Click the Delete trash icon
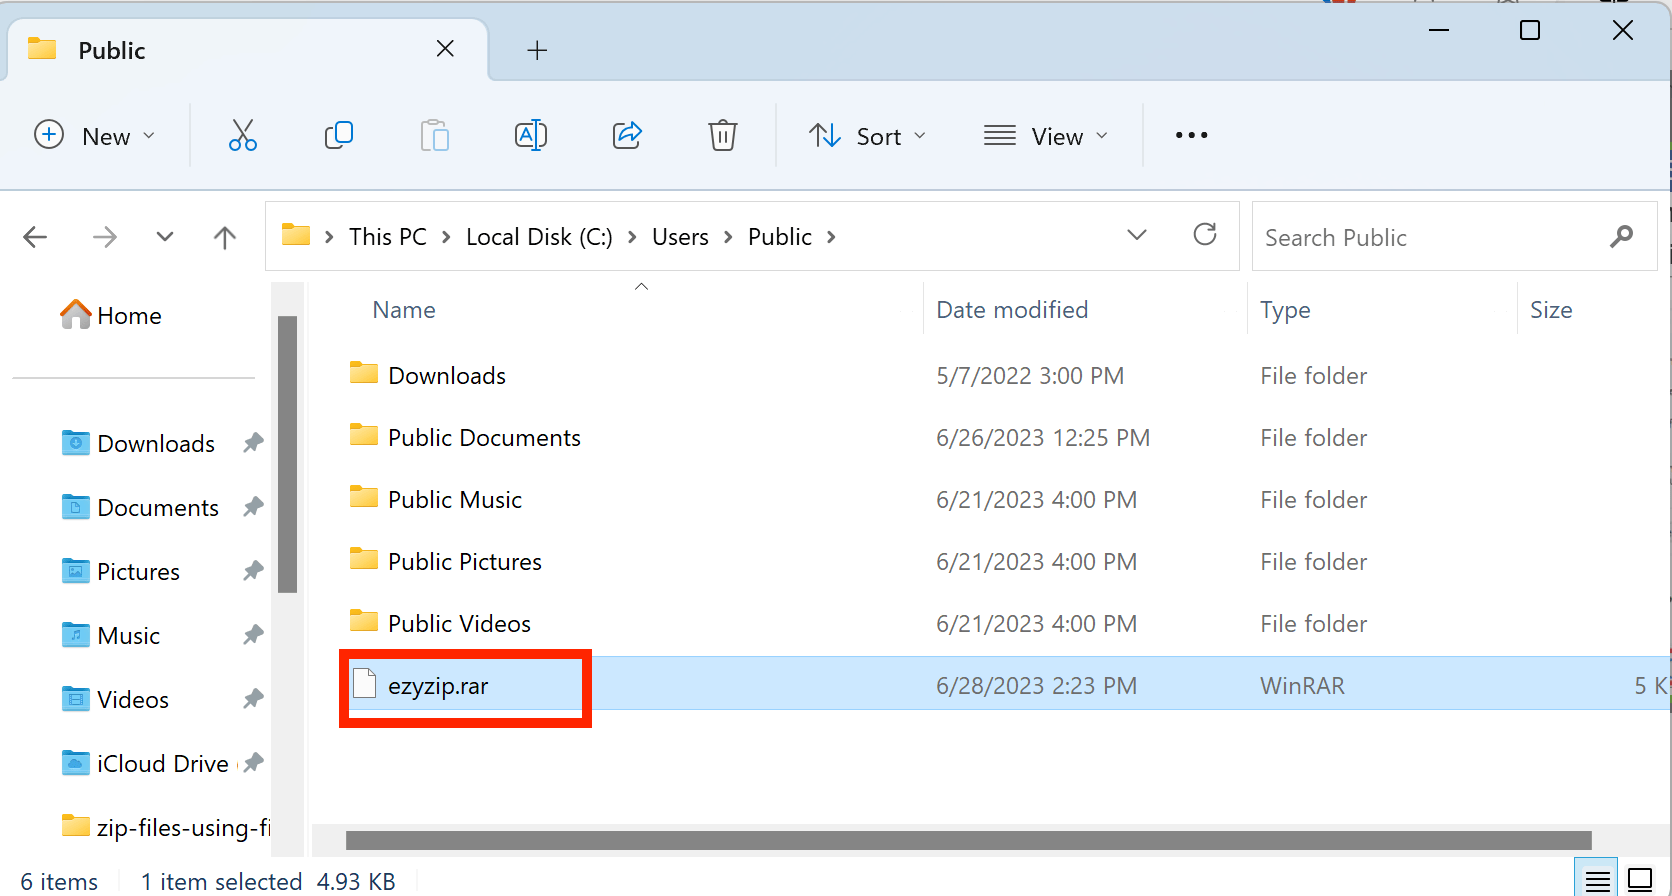 coord(722,135)
